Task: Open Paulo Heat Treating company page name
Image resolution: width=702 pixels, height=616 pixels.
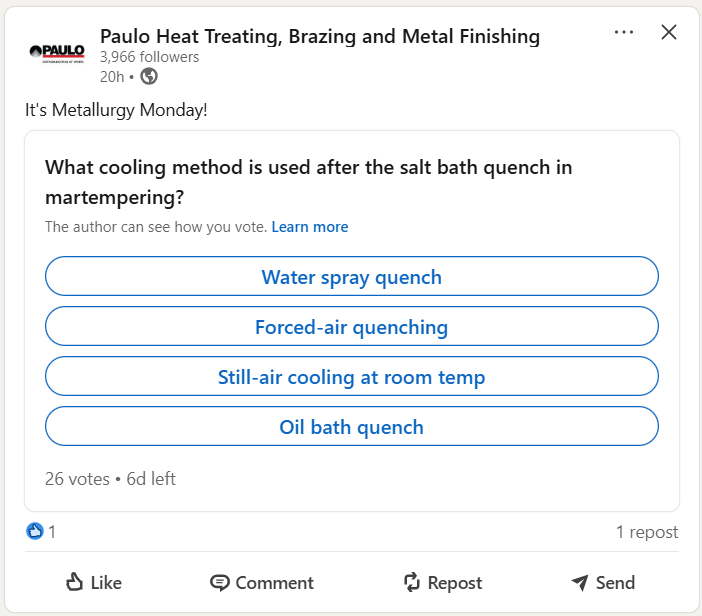Action: pyautogui.click(x=319, y=37)
